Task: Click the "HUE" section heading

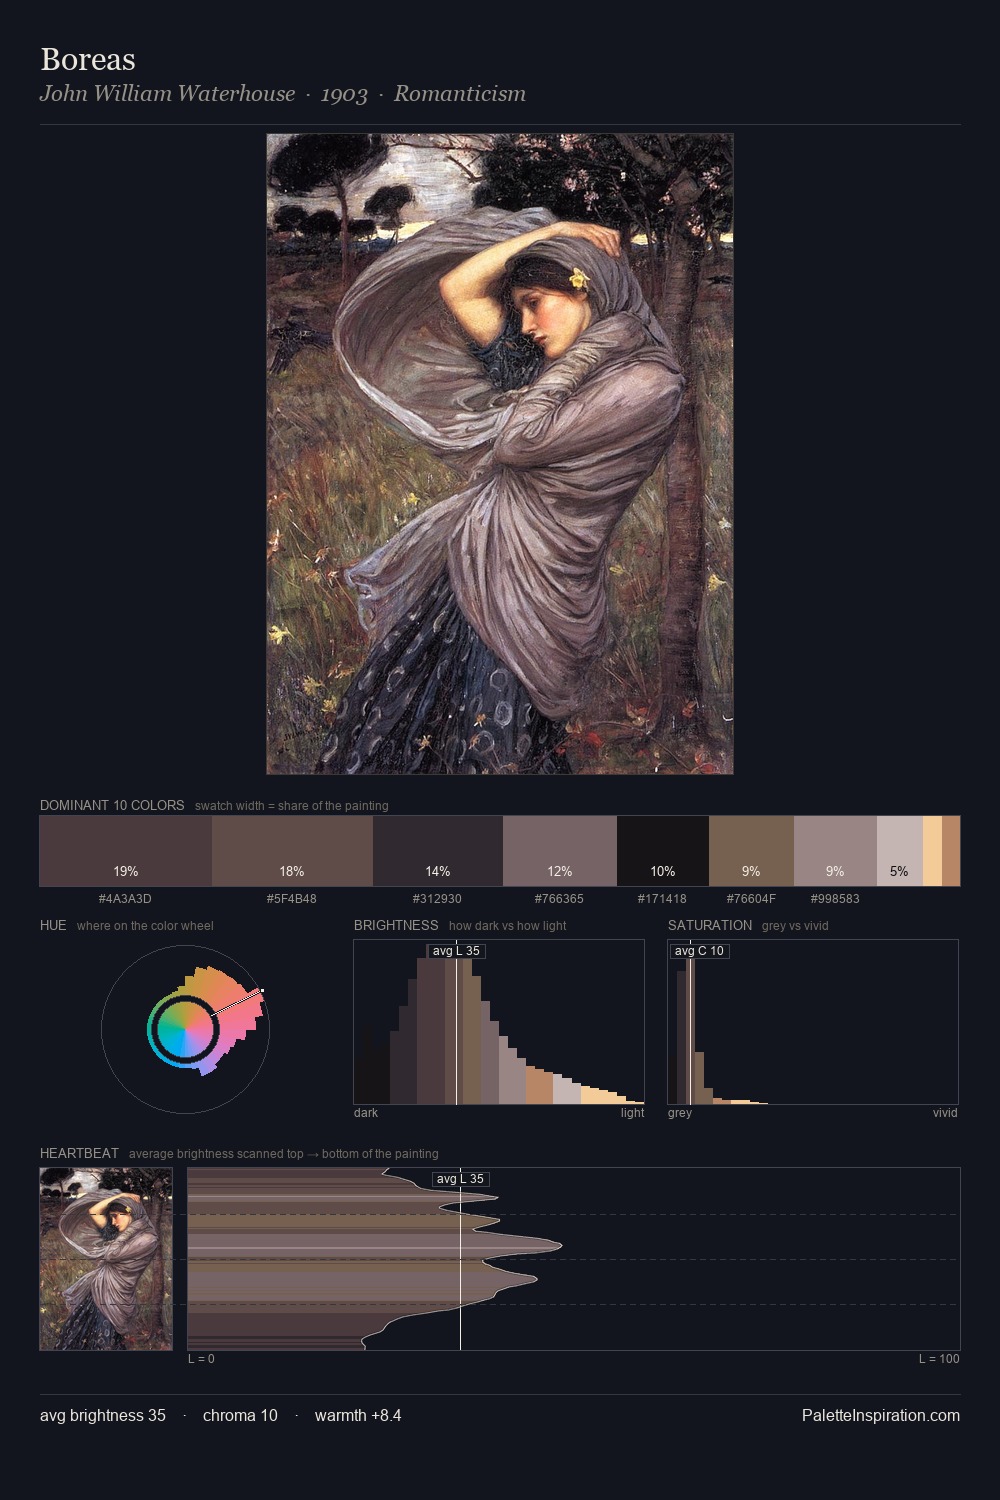Action: pyautogui.click(x=53, y=925)
